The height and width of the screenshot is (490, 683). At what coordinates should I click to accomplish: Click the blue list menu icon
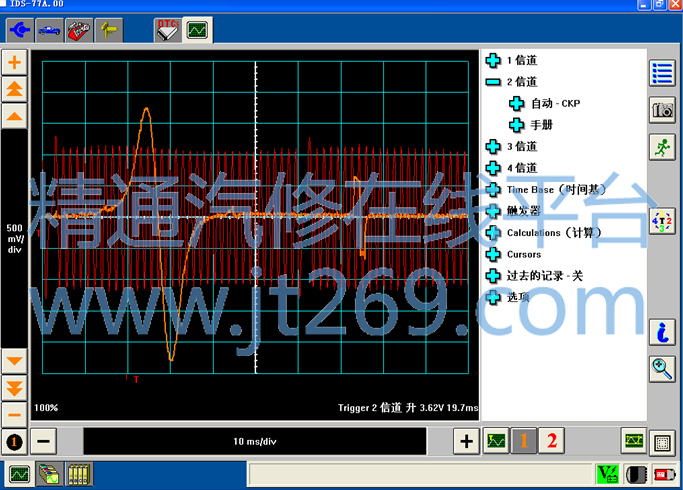662,73
